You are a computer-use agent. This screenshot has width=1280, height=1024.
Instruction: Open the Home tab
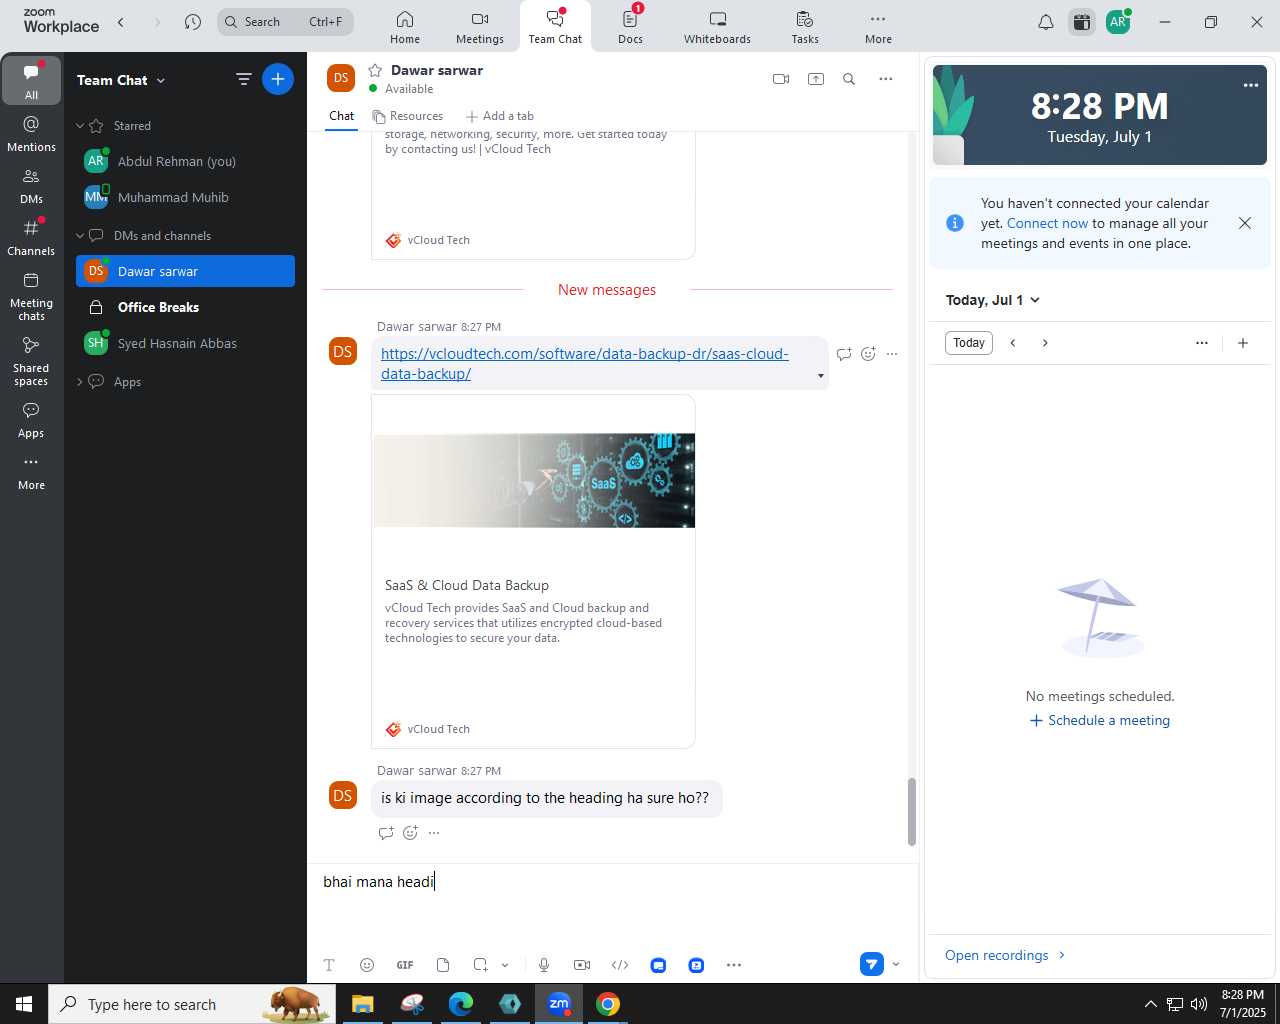tap(405, 27)
